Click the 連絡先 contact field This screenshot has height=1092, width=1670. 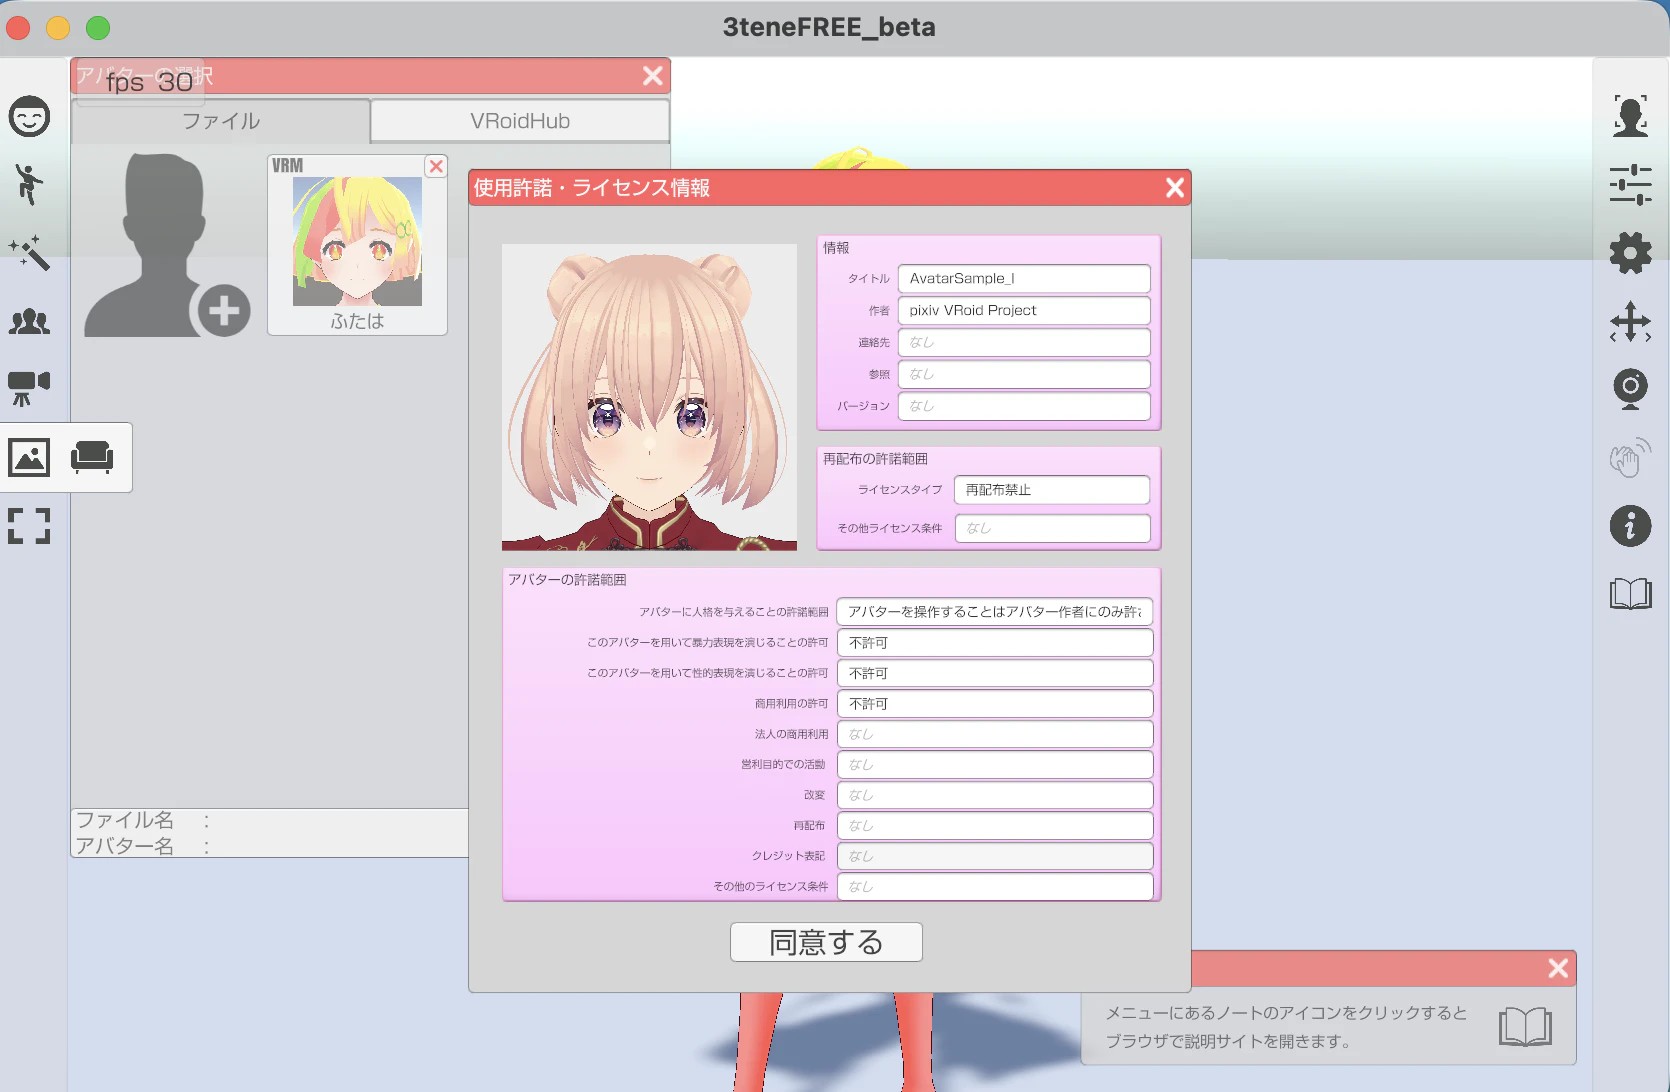tap(1024, 343)
